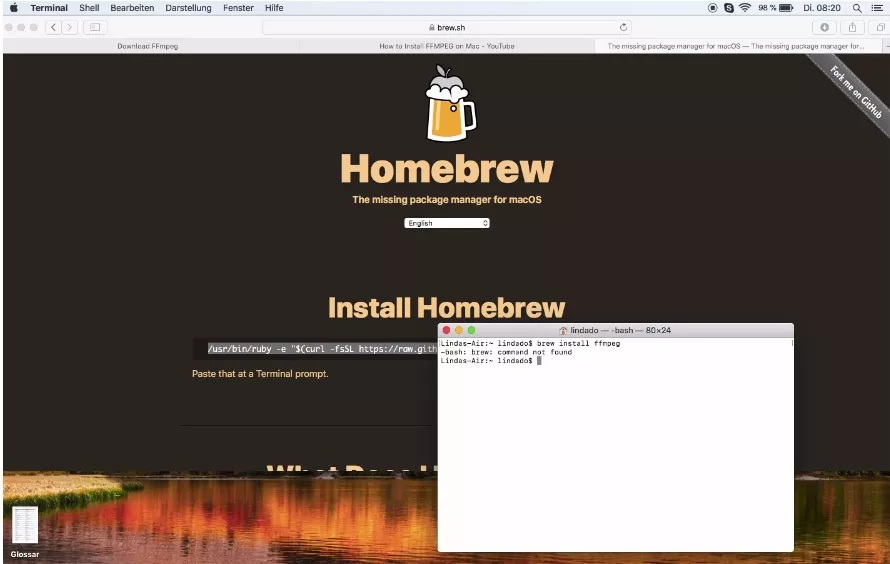Open Spotlight search magnifier
Viewport: 890px width, 564px height.
[x=857, y=8]
